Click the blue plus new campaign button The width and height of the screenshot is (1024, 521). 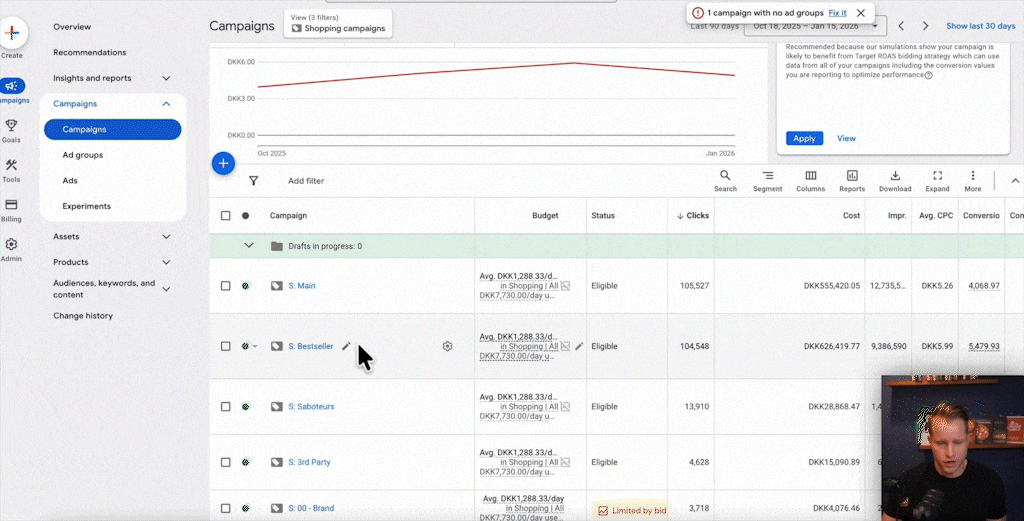[223, 163]
